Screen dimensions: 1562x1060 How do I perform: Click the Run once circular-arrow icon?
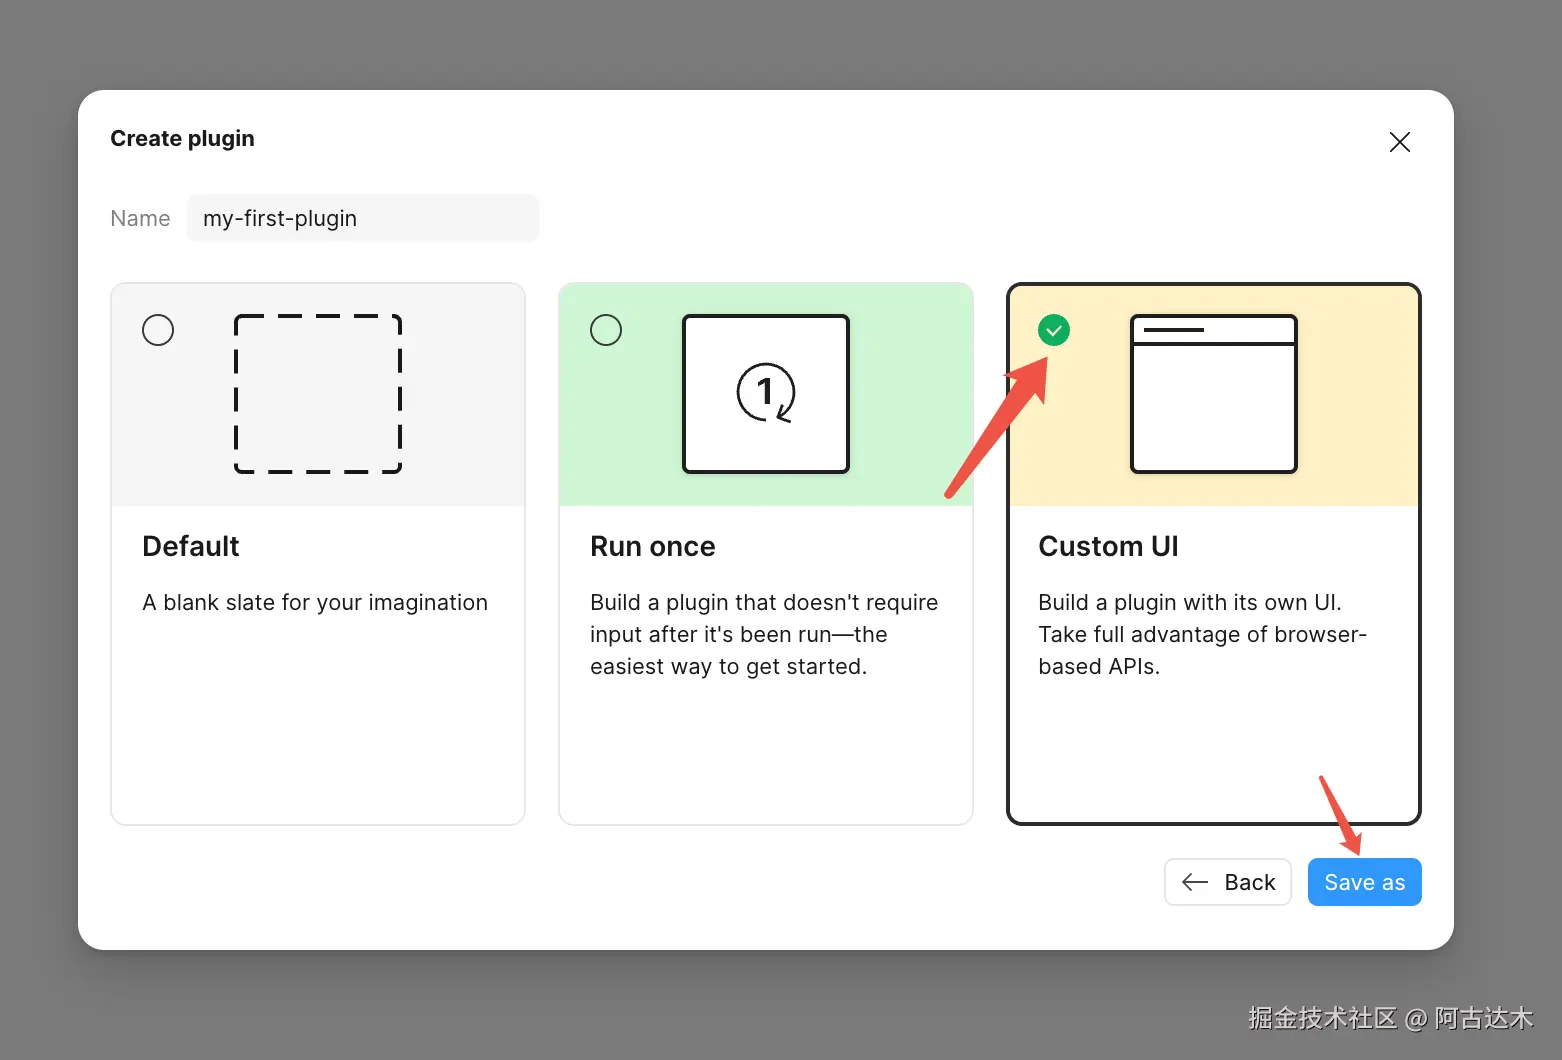766,393
